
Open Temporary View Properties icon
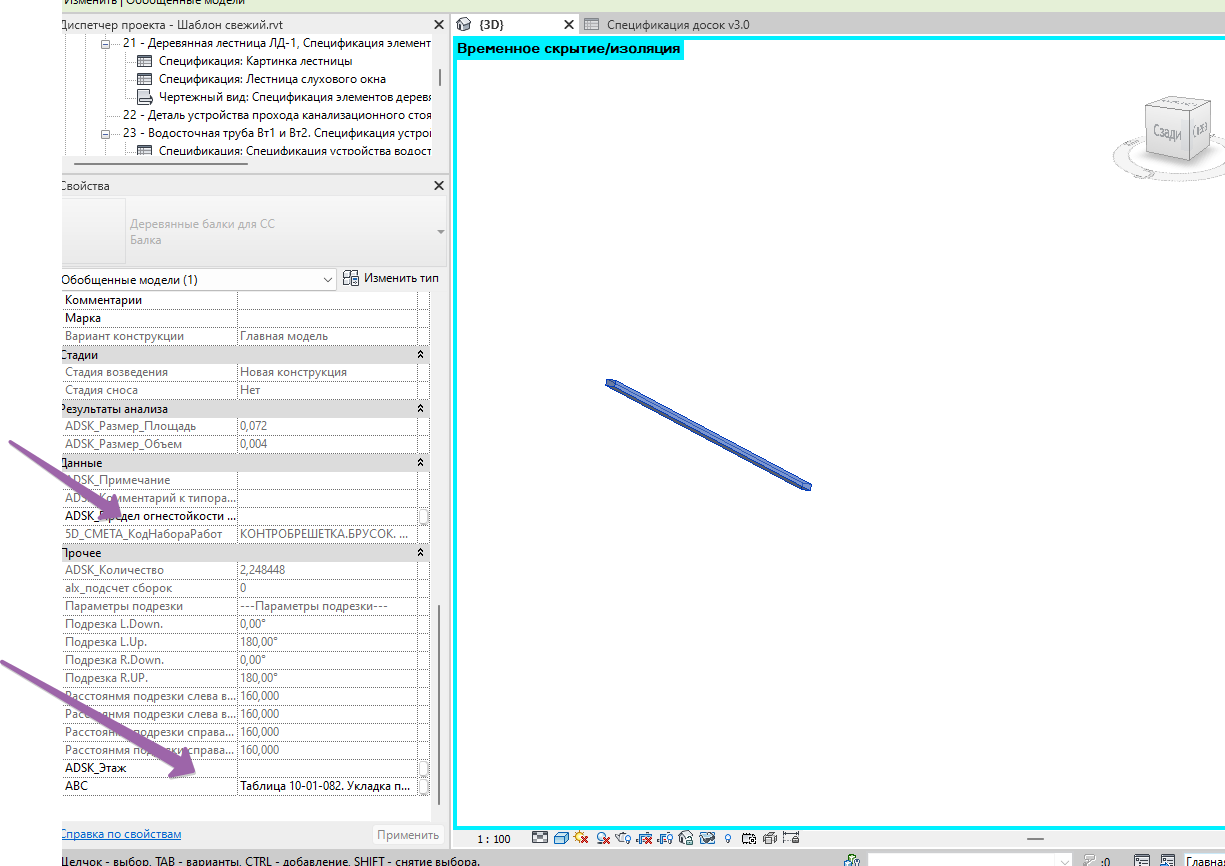point(748,838)
